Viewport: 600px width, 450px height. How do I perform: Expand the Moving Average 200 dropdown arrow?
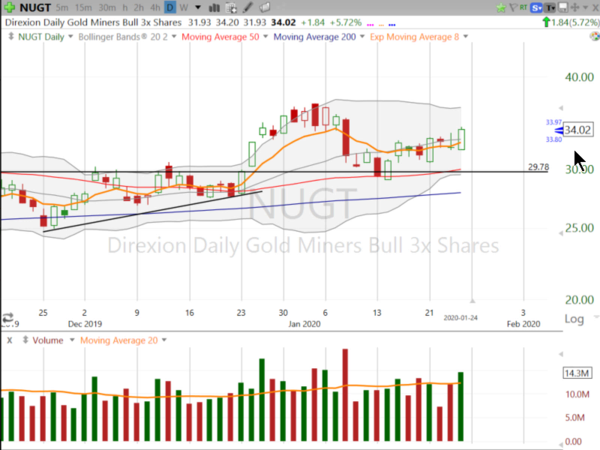point(362,37)
